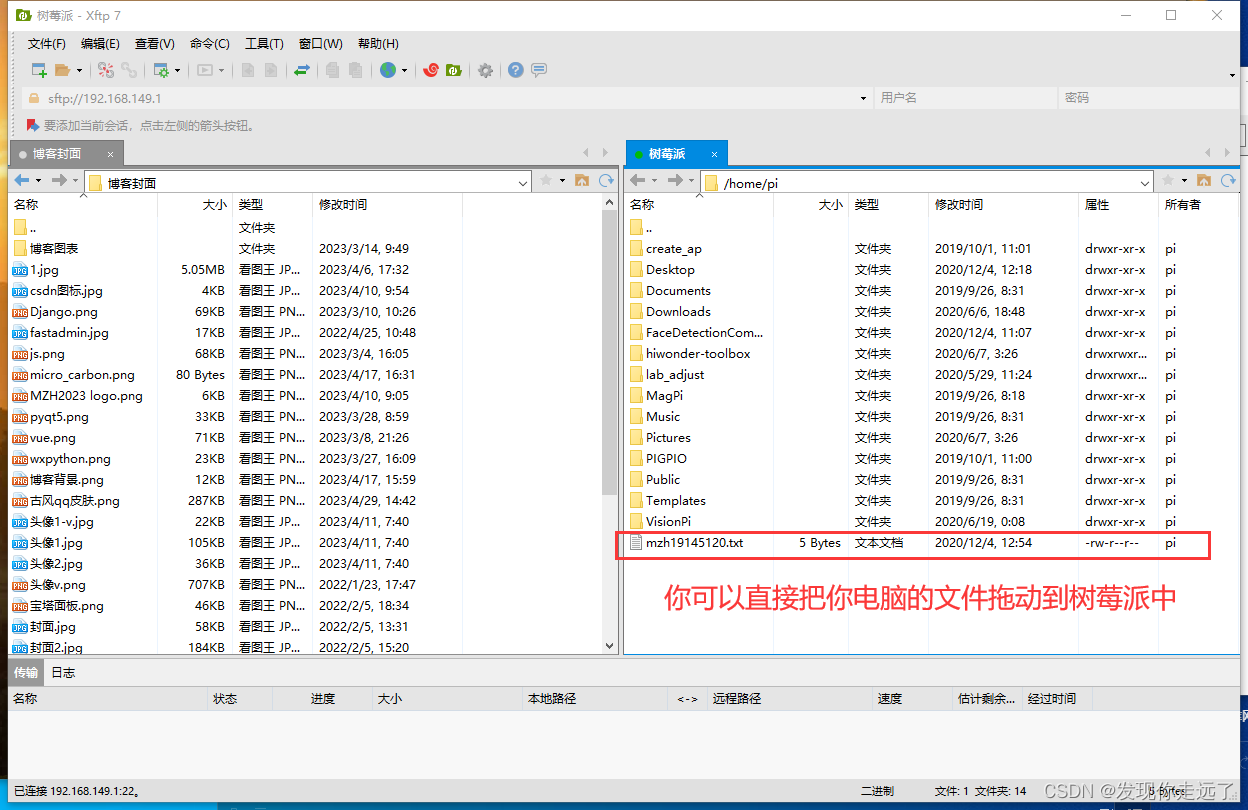Expand the globe icon dropdown arrow
The image size is (1248, 810).
[404, 70]
